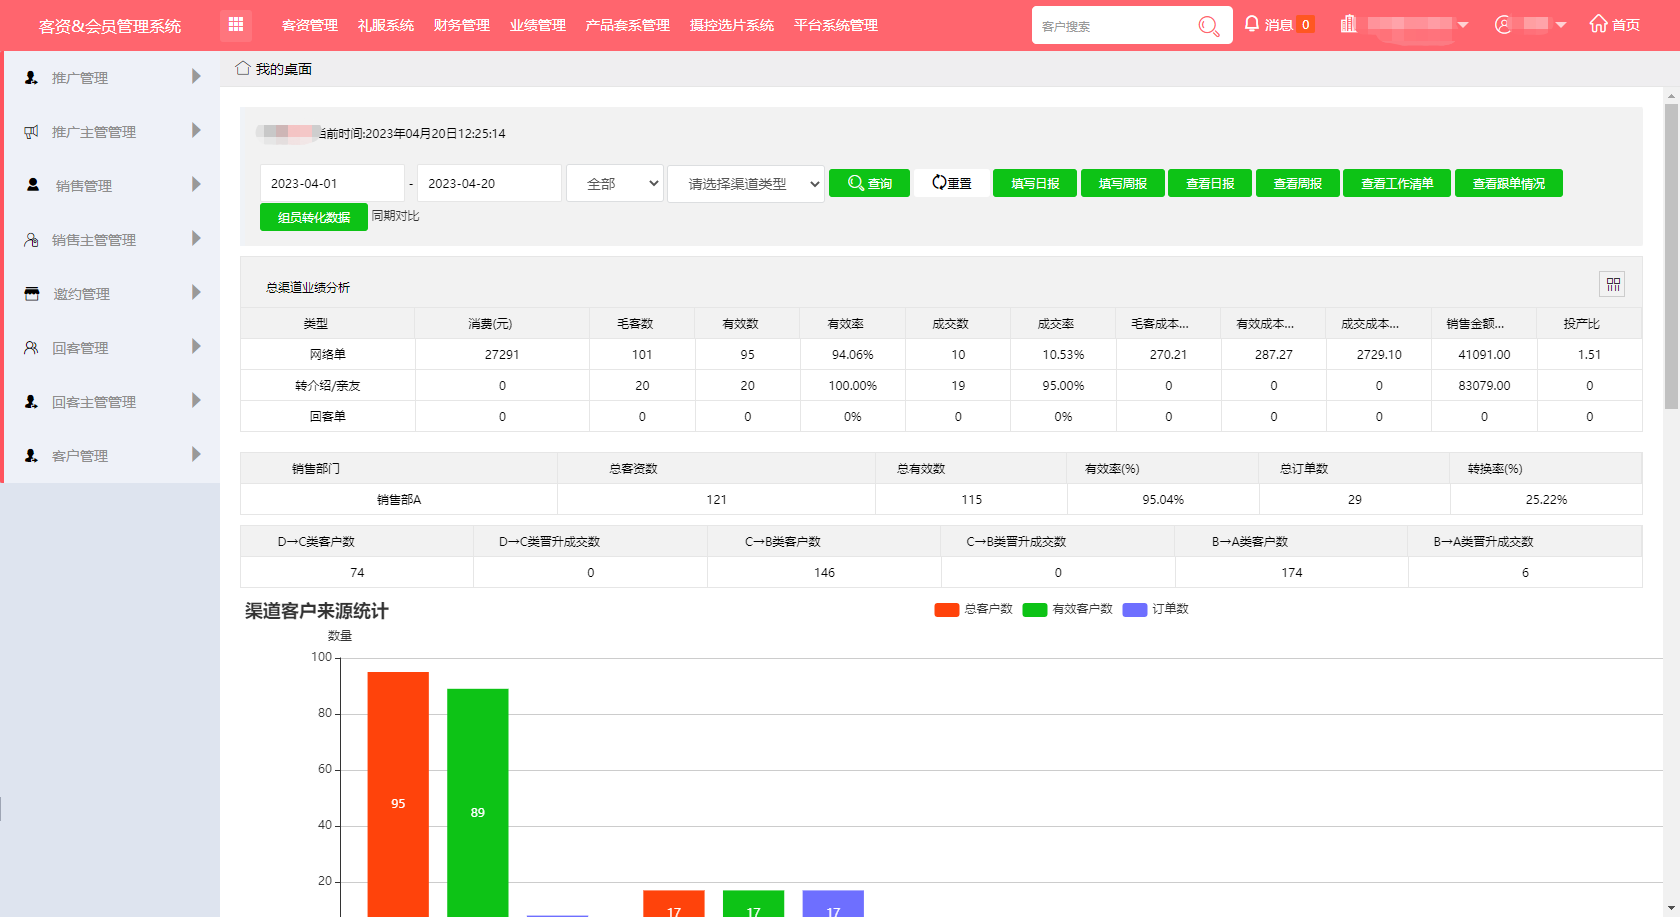Click the 邀约管理 sidebar icon
Viewport: 1680px width, 917px height.
click(x=32, y=293)
